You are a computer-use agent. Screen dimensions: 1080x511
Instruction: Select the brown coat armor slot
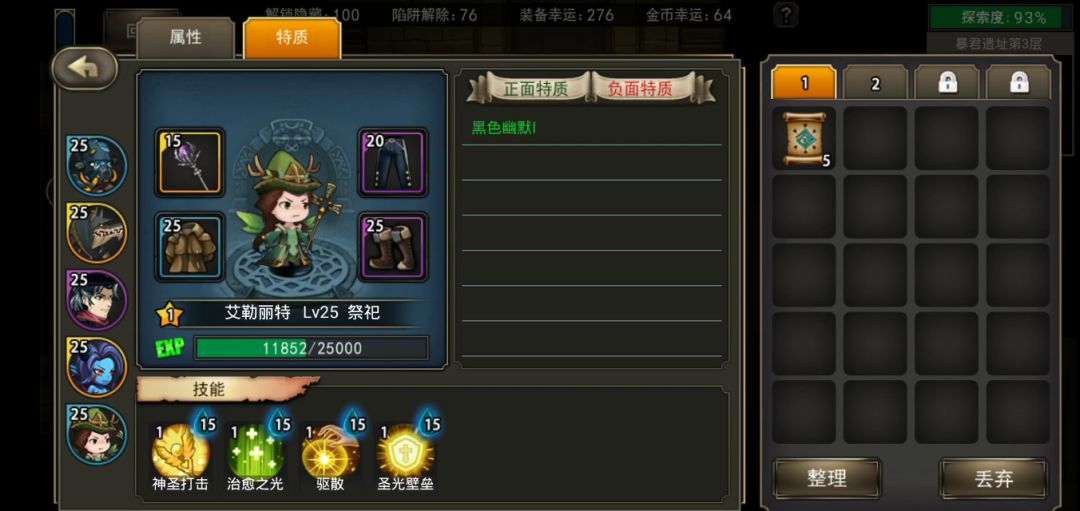coord(189,247)
